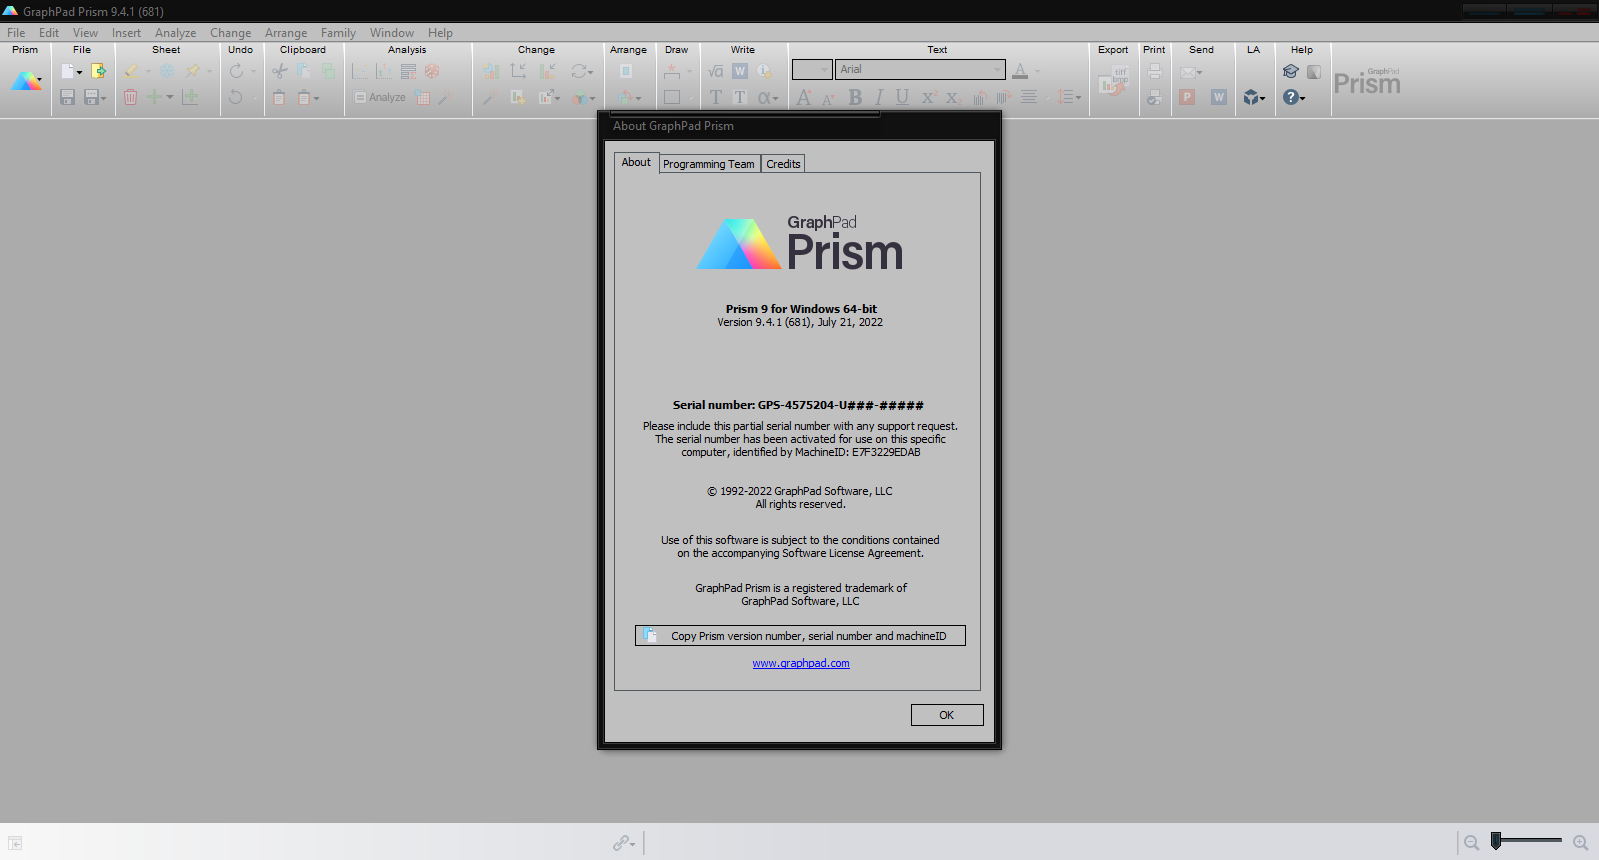Viewport: 1599px width, 860px height.
Task: Click the zoom out magnifier icon
Action: pos(1471,842)
